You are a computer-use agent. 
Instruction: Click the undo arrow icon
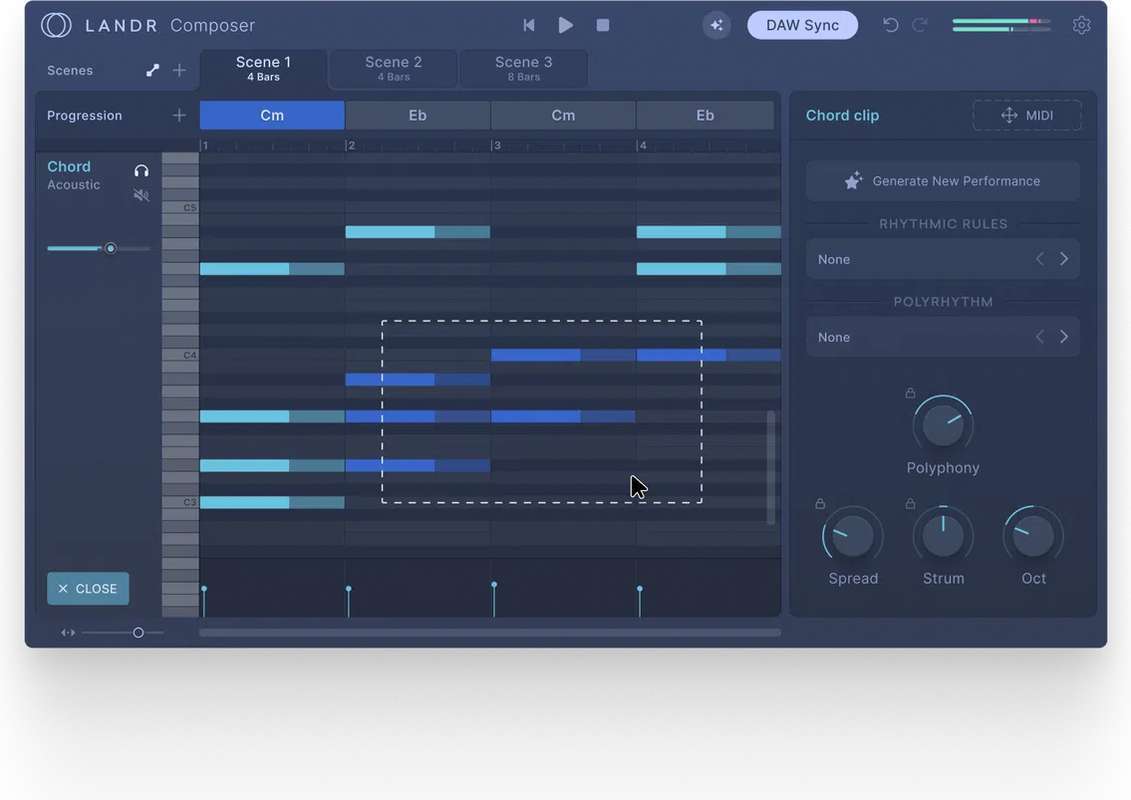pyautogui.click(x=890, y=25)
